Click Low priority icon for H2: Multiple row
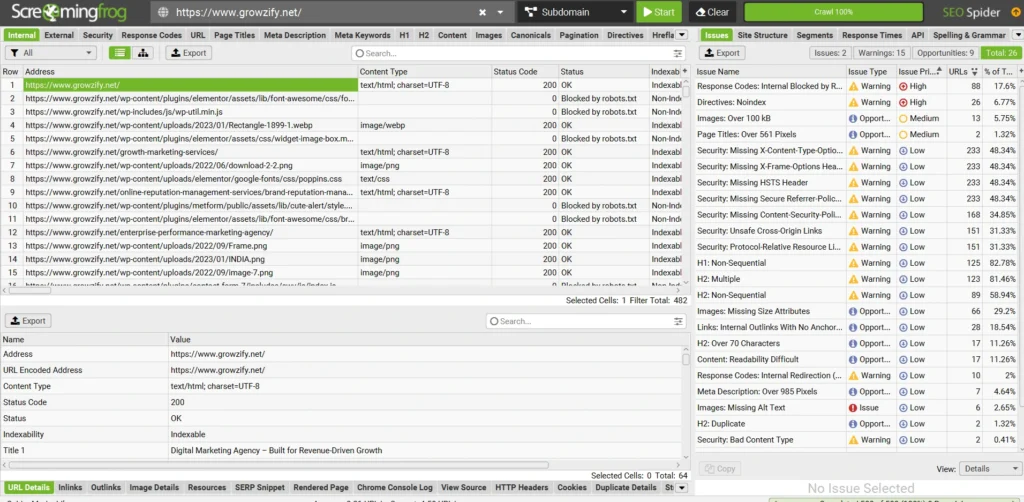The width and height of the screenshot is (1024, 502). [x=903, y=279]
